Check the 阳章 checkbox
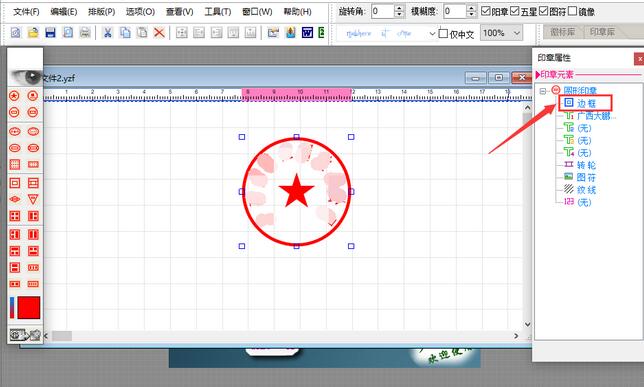The image size is (644, 387). click(x=486, y=11)
